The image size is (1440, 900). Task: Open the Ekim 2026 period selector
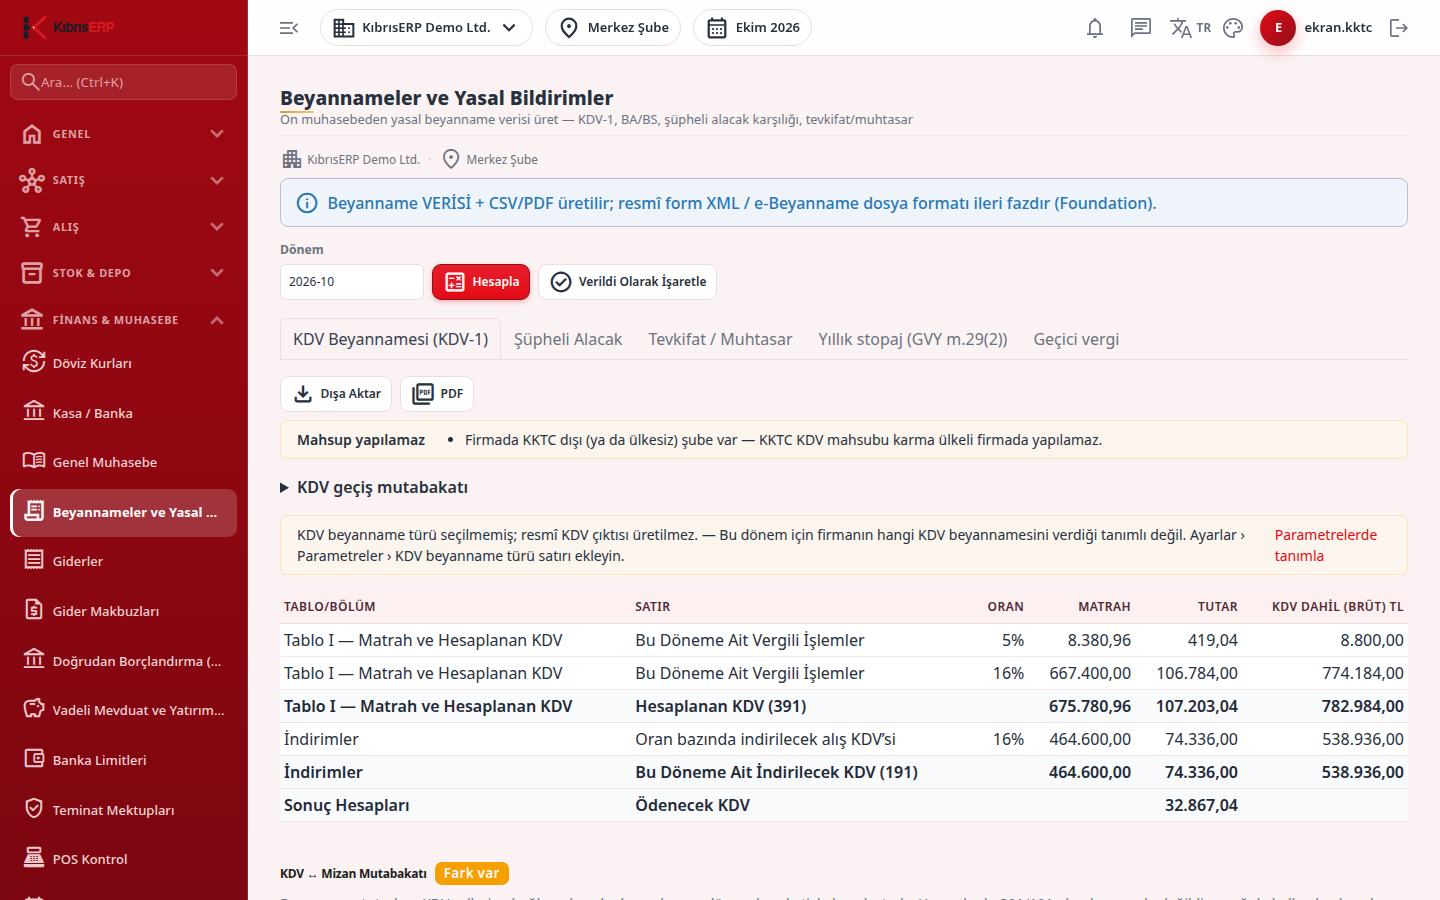tap(752, 28)
